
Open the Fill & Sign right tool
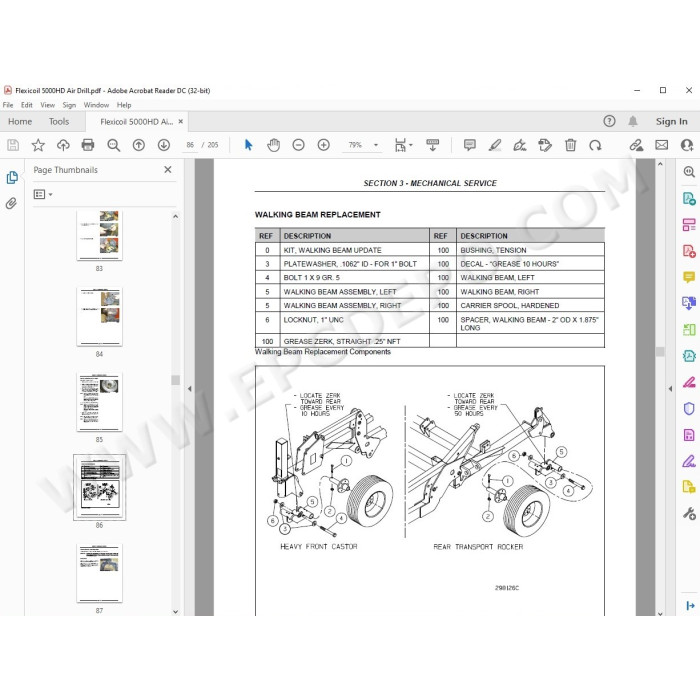click(x=689, y=461)
